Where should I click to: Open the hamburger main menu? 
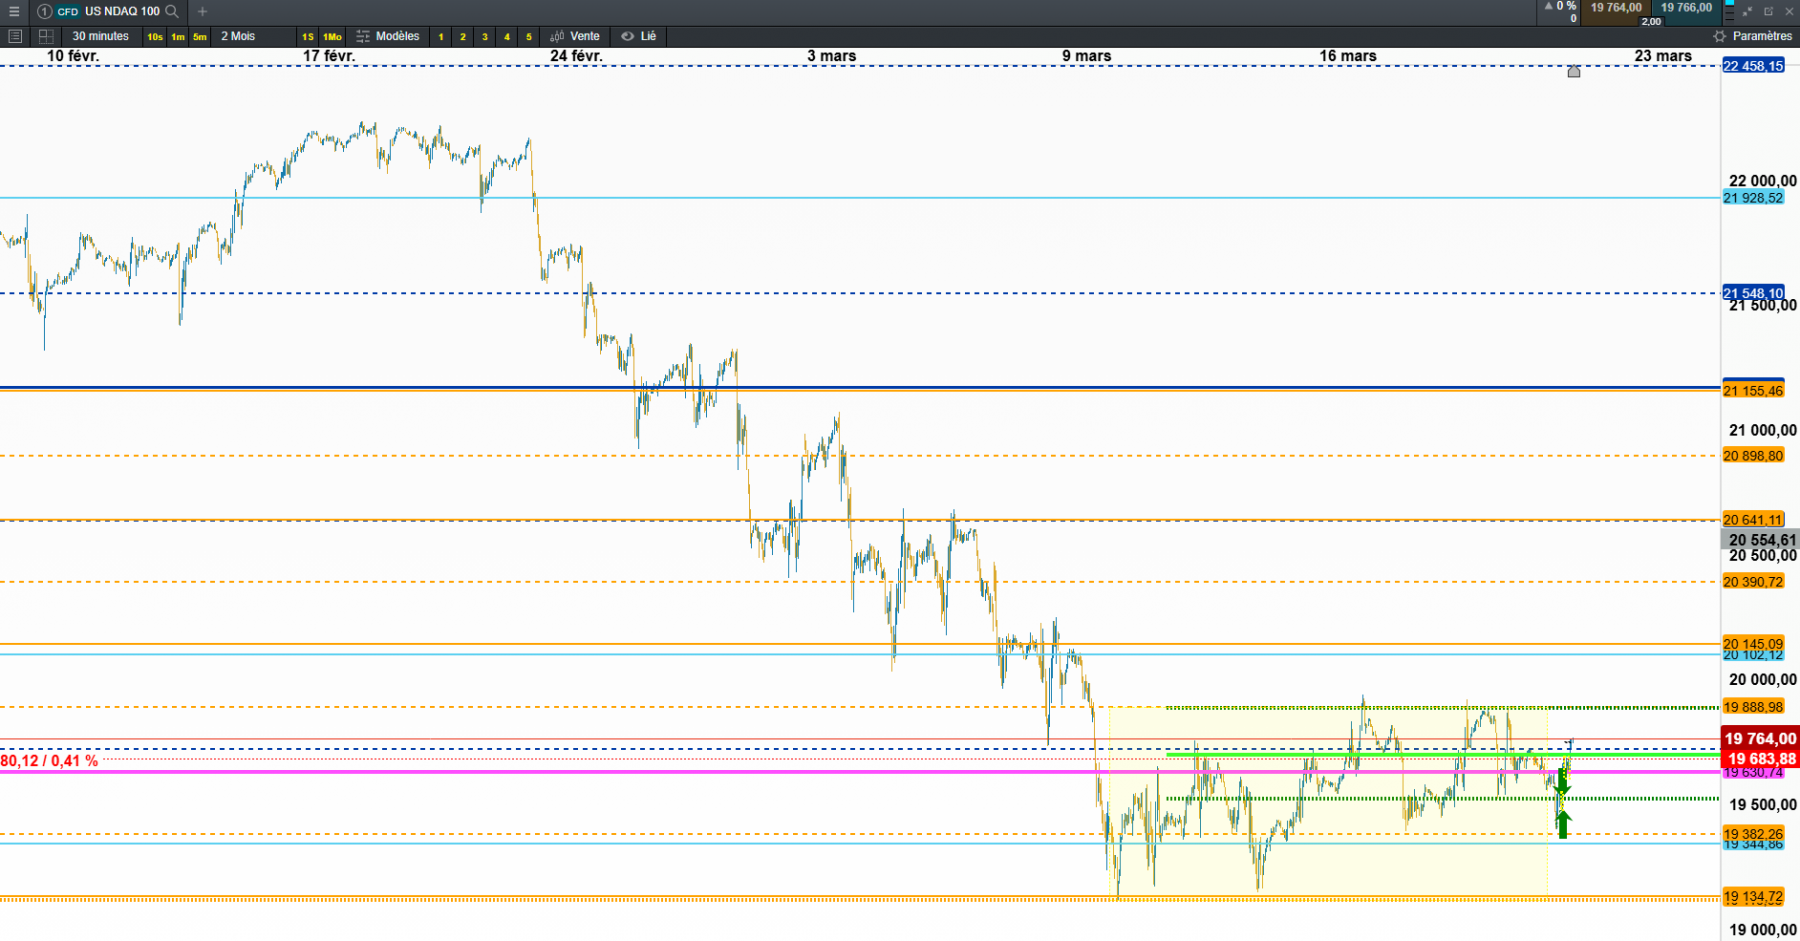(14, 11)
